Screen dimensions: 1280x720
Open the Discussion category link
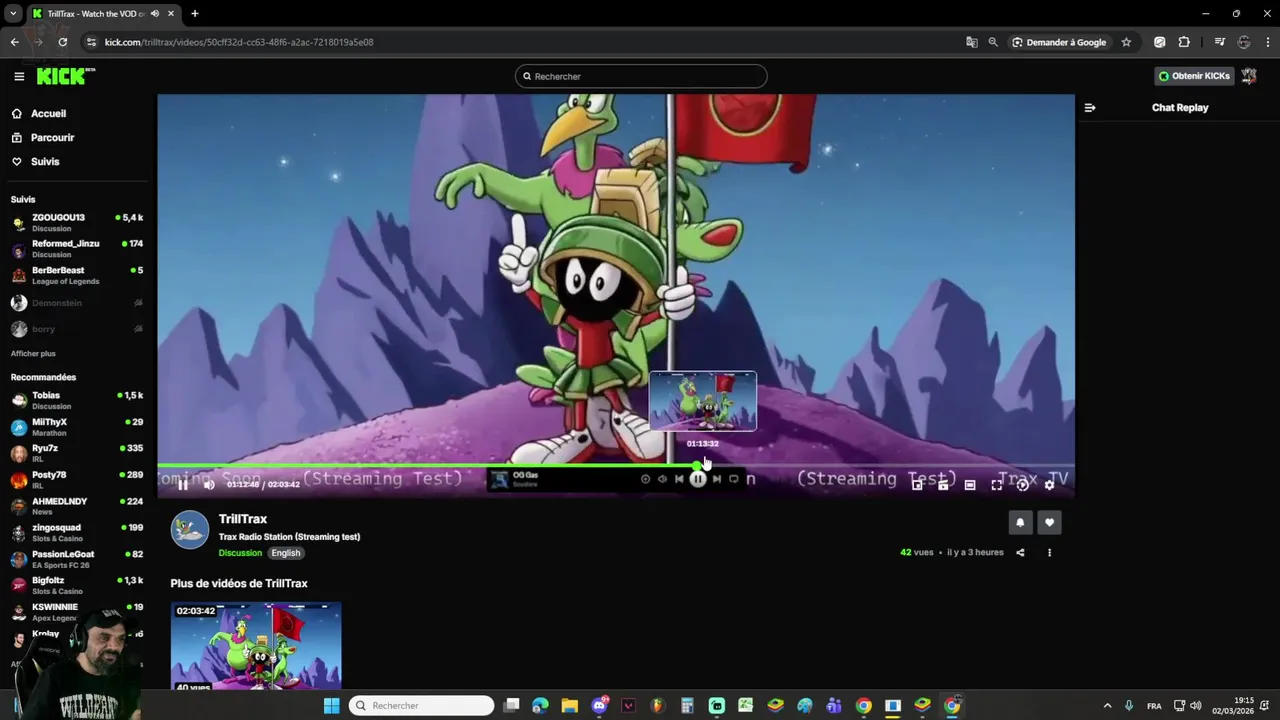(x=240, y=553)
